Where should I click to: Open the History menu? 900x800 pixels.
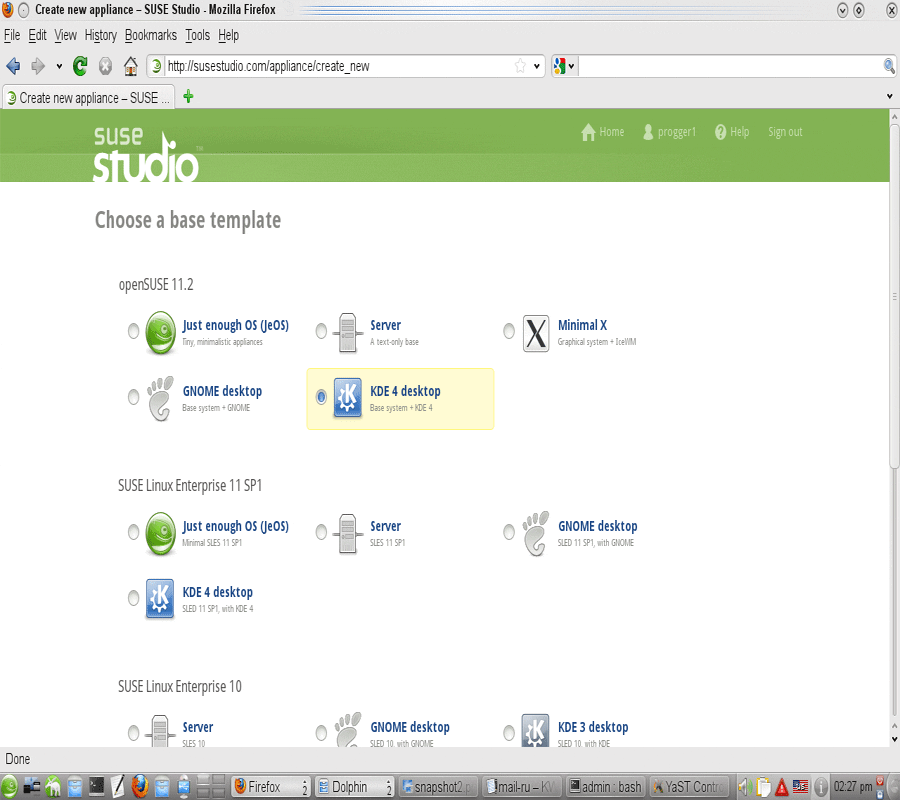pos(100,36)
